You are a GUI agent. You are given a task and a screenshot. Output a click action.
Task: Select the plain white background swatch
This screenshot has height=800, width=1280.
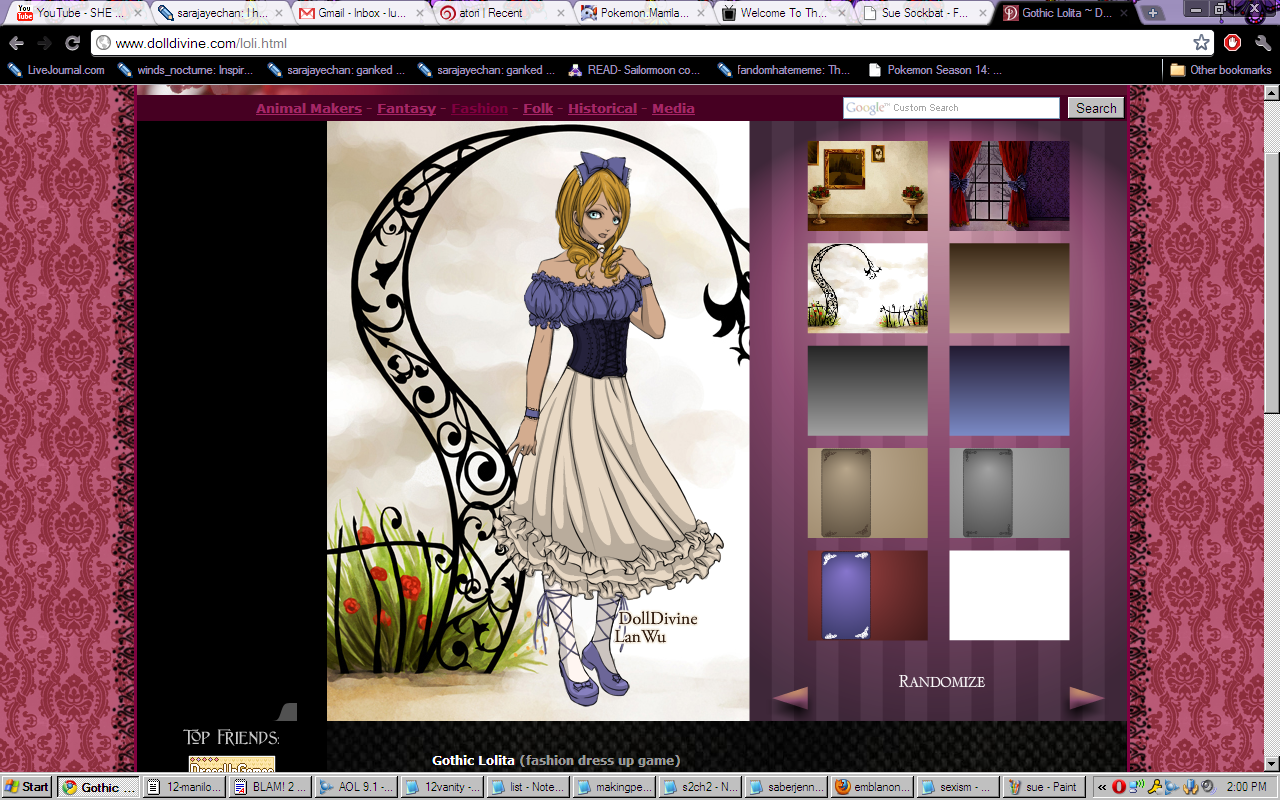[1008, 595]
